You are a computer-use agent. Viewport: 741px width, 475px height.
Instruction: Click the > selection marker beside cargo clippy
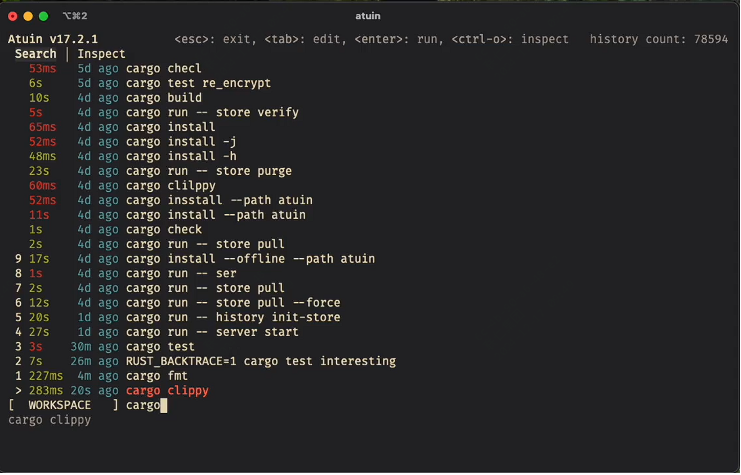[x=18, y=391]
